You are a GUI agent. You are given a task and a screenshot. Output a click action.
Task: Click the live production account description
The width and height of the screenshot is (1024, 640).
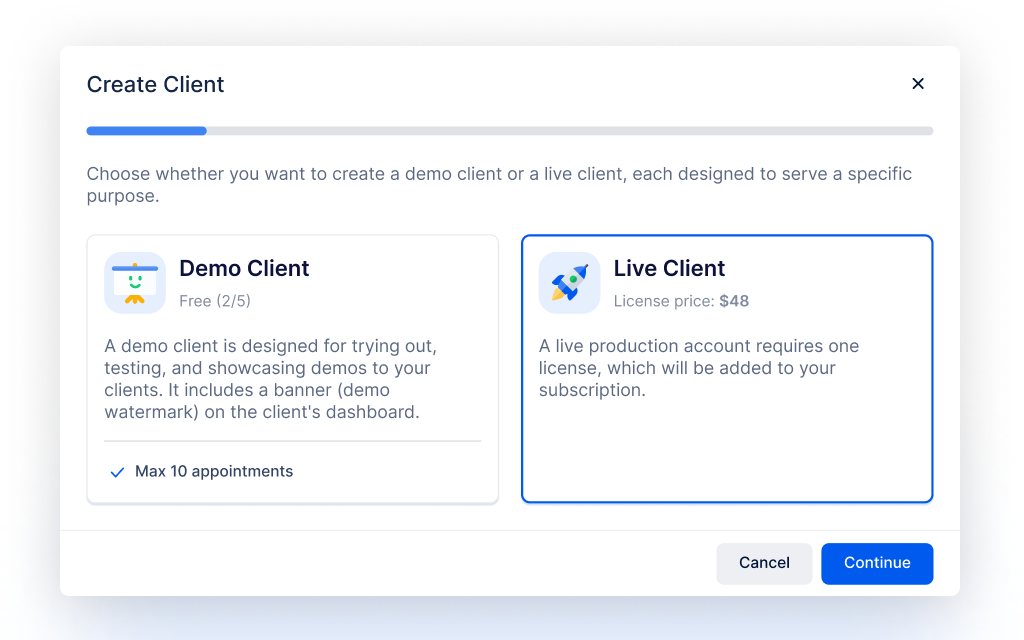tap(699, 368)
